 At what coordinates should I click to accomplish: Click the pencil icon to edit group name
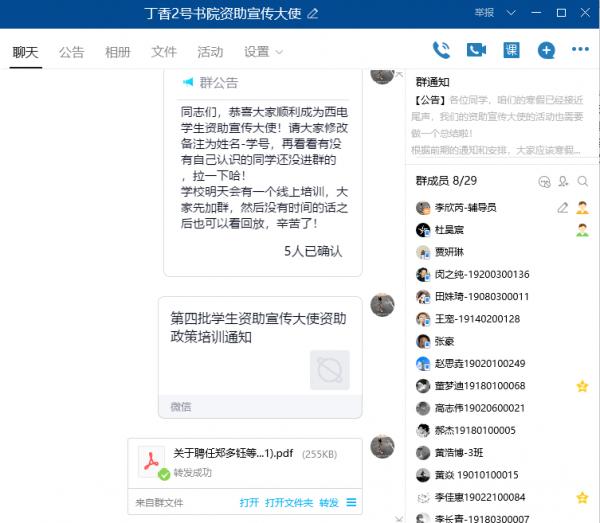coord(313,13)
